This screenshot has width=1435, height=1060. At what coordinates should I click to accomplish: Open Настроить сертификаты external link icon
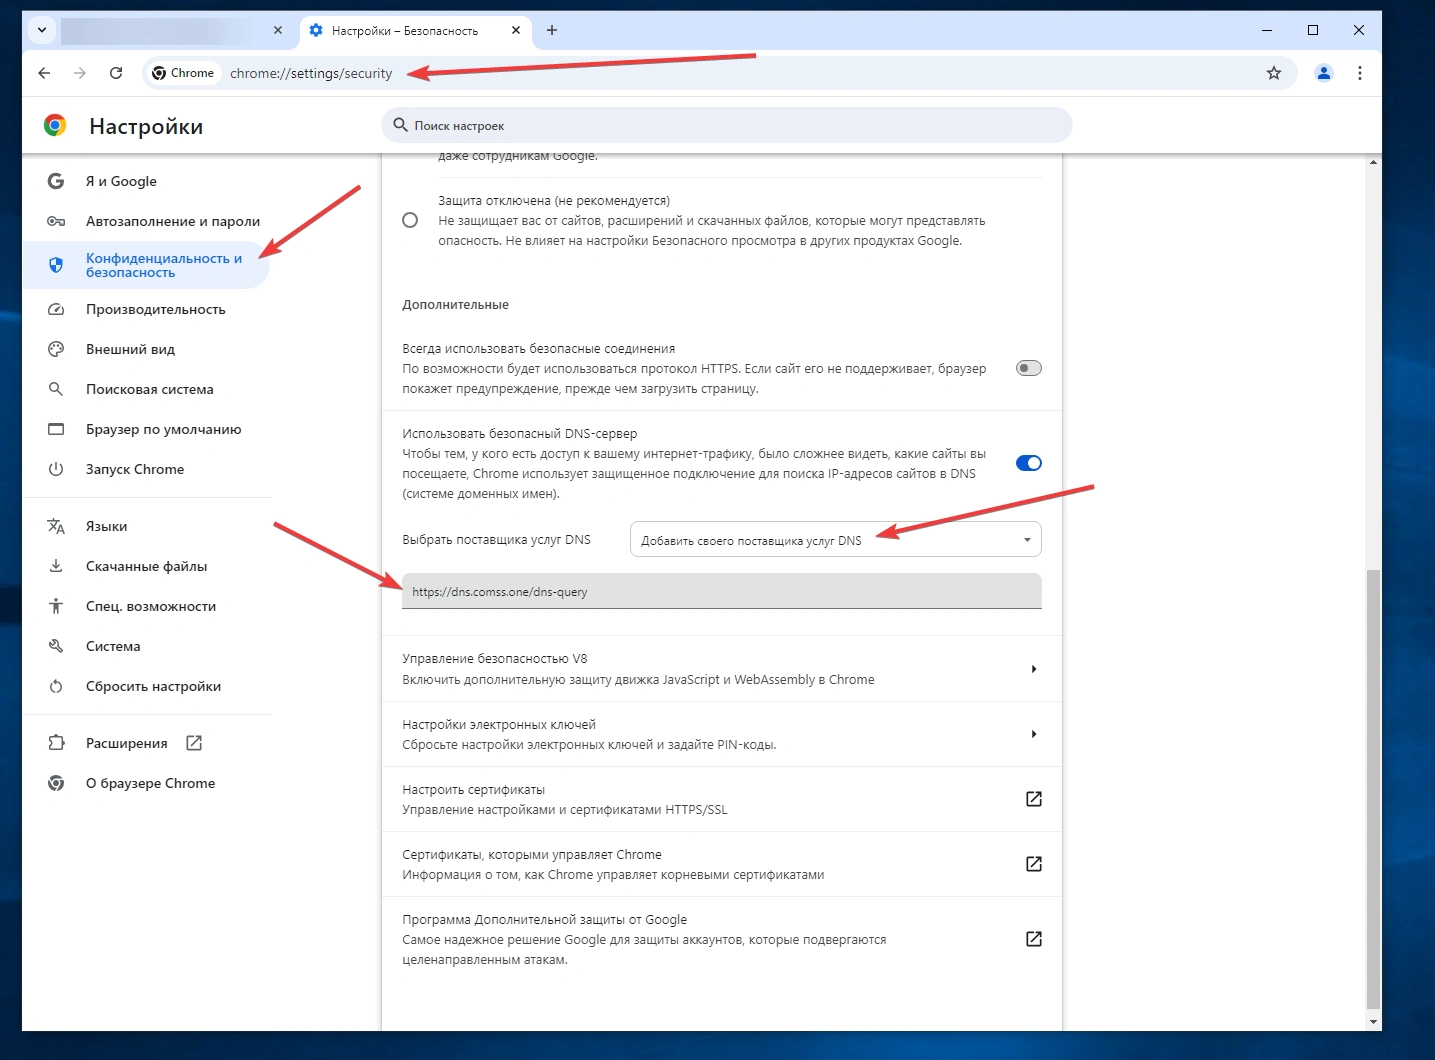(1034, 799)
